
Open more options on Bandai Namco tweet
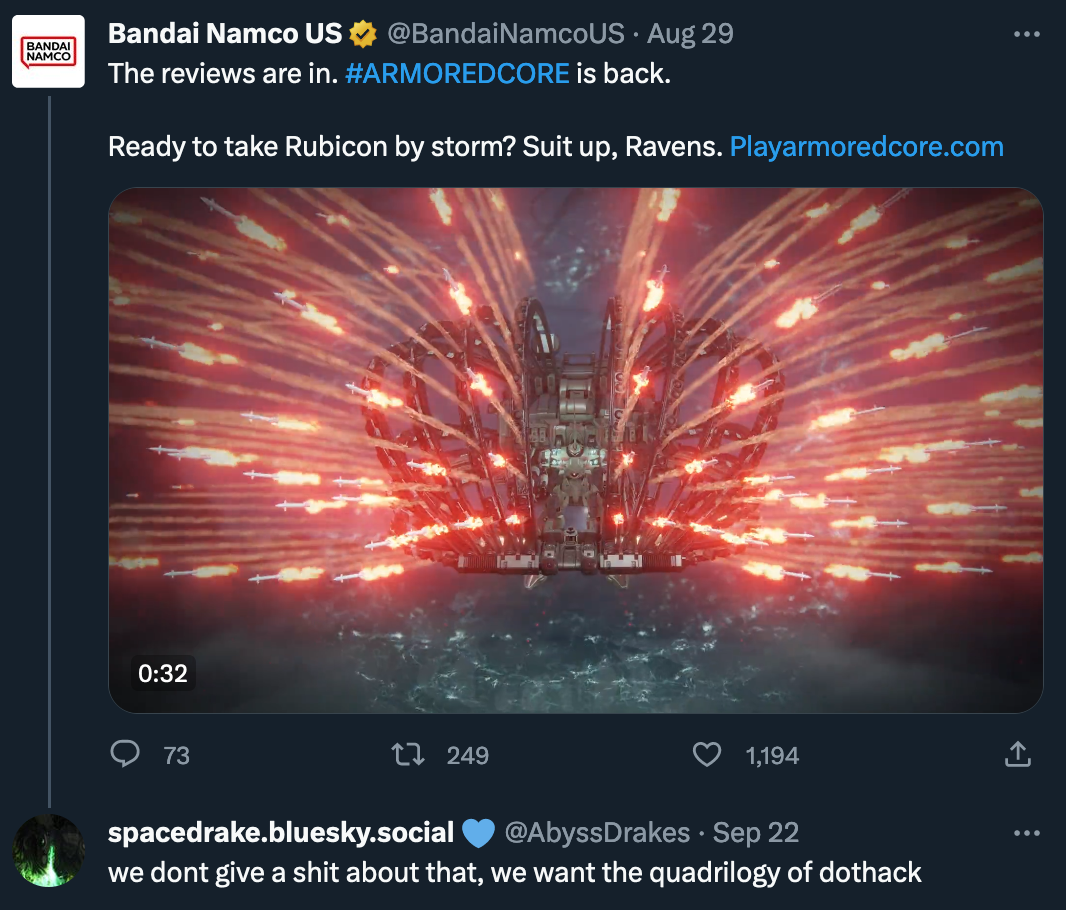pos(1027,34)
